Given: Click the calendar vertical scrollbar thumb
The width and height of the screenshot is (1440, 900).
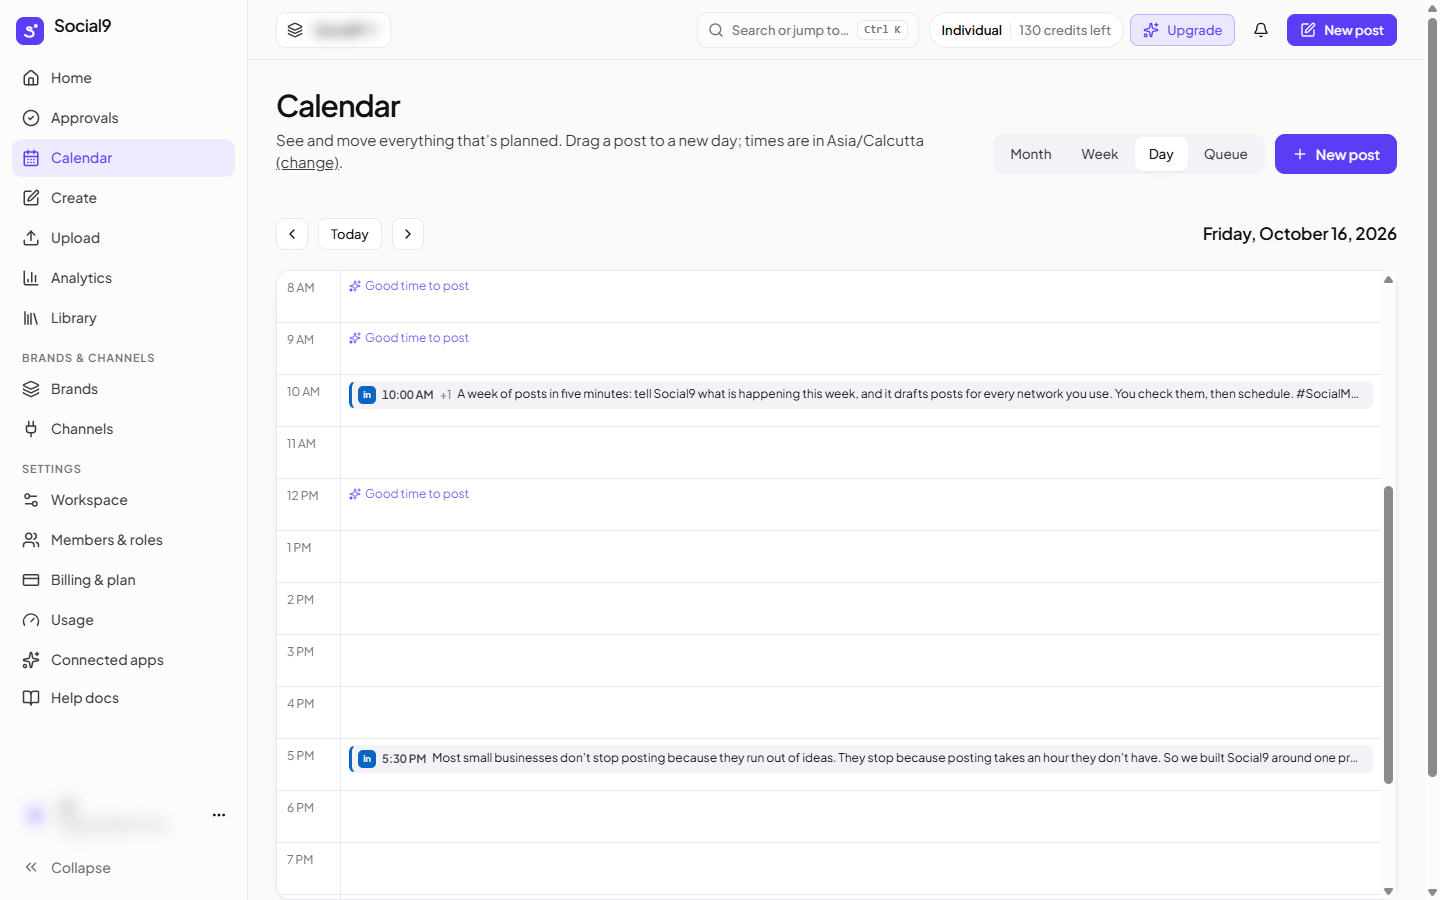Looking at the screenshot, I should tap(1388, 635).
